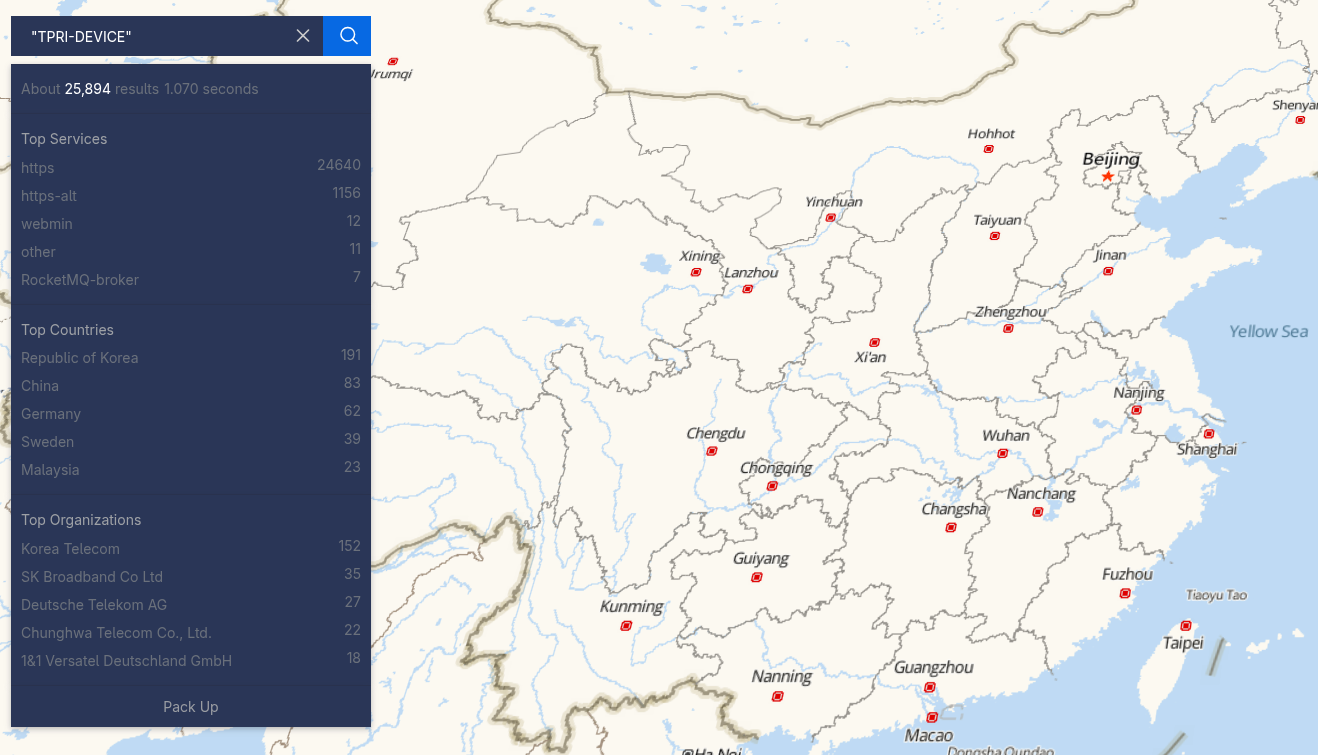Collapse the results panel with Pack Up
Screen dimensions: 1318x755
(x=190, y=706)
